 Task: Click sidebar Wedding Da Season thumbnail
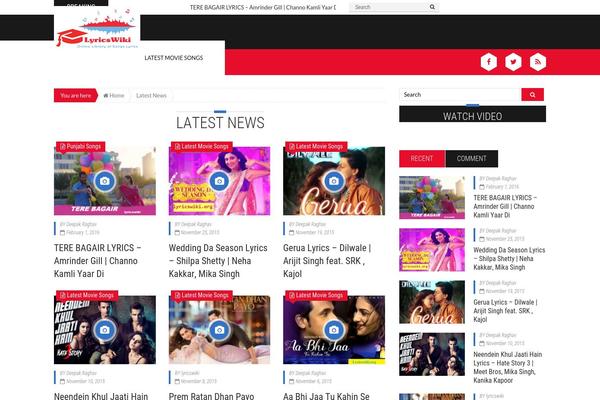pos(432,250)
